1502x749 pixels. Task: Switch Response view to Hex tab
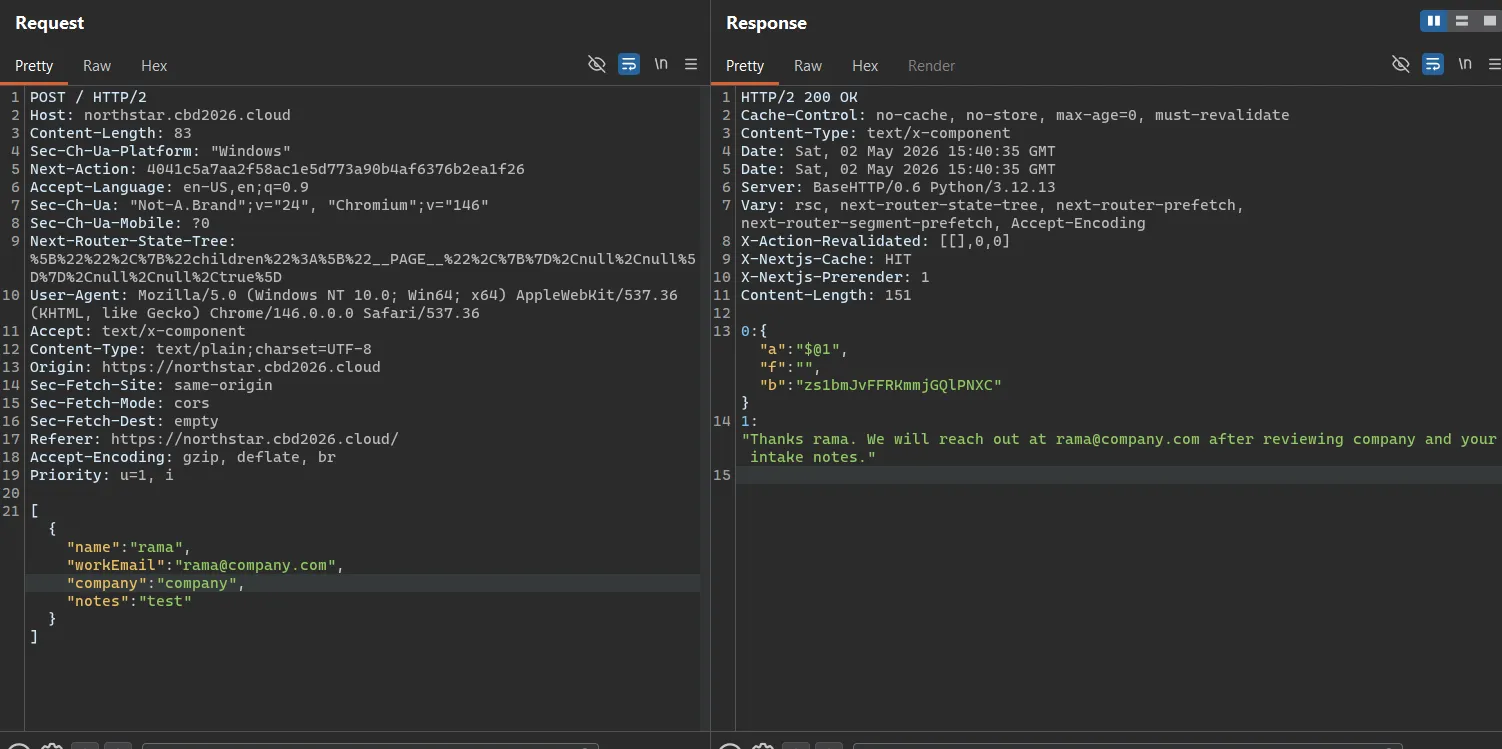coord(865,65)
